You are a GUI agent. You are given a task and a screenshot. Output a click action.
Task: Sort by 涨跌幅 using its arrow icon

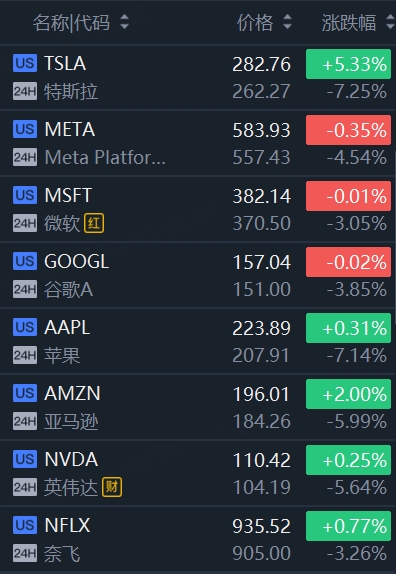click(x=391, y=22)
